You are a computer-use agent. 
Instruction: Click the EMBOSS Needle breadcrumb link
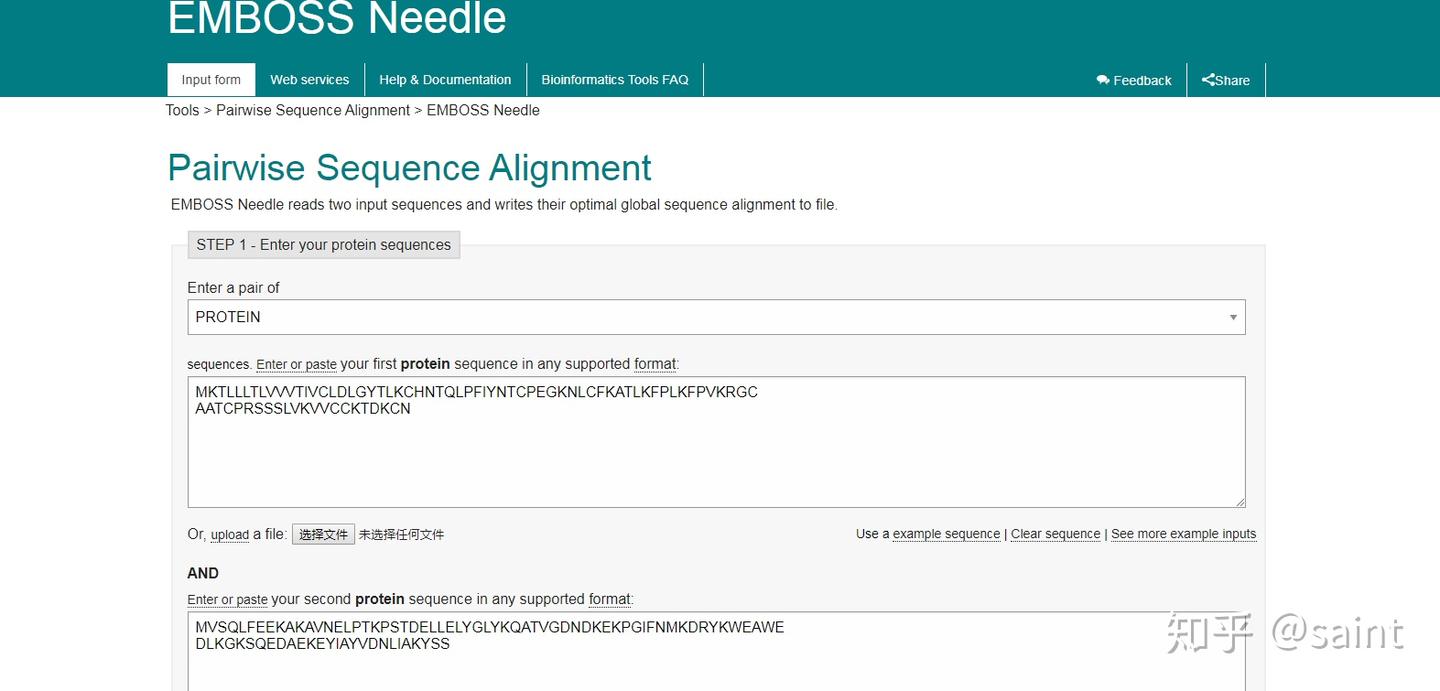coord(483,110)
